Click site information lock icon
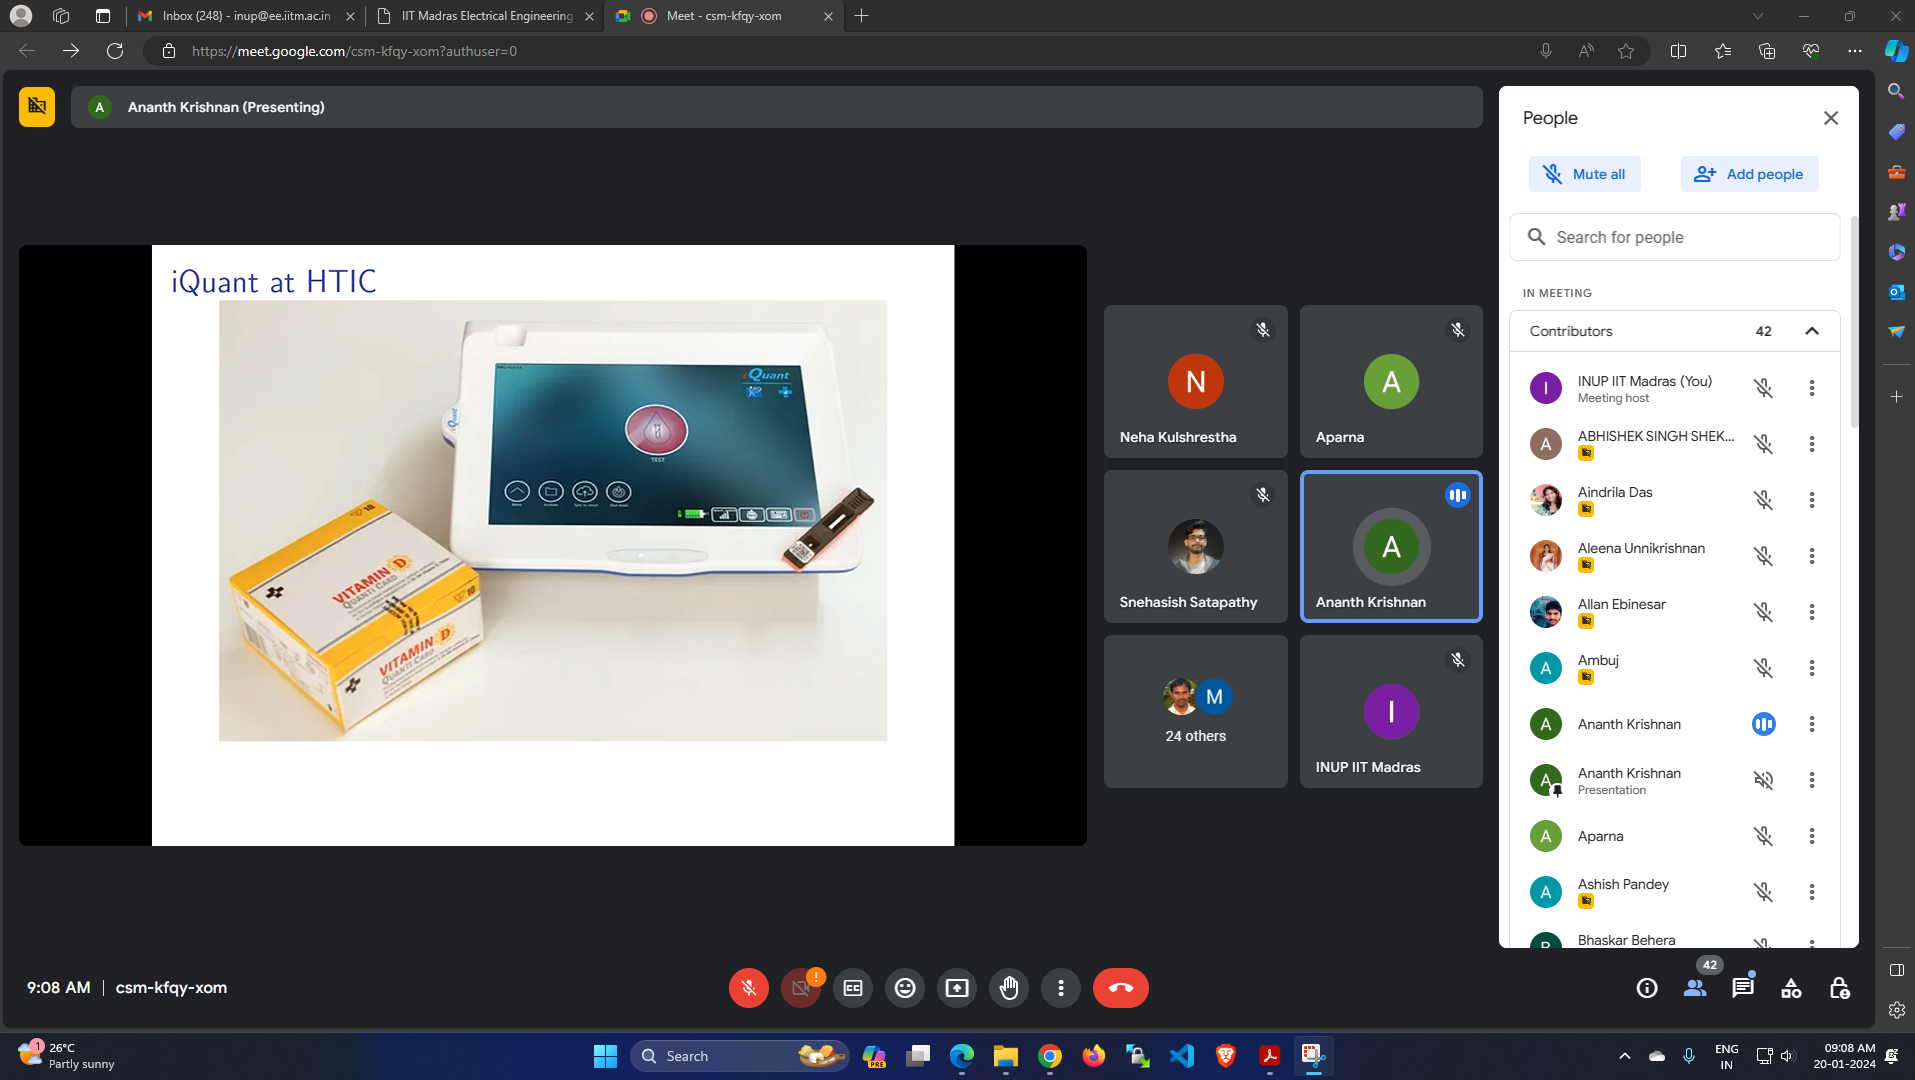 click(169, 51)
